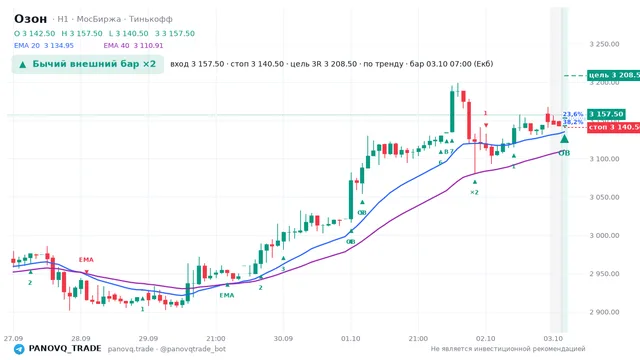The image size is (640, 360).
Task: Click the 'цель 3 208.5' target label
Action: [x=613, y=75]
